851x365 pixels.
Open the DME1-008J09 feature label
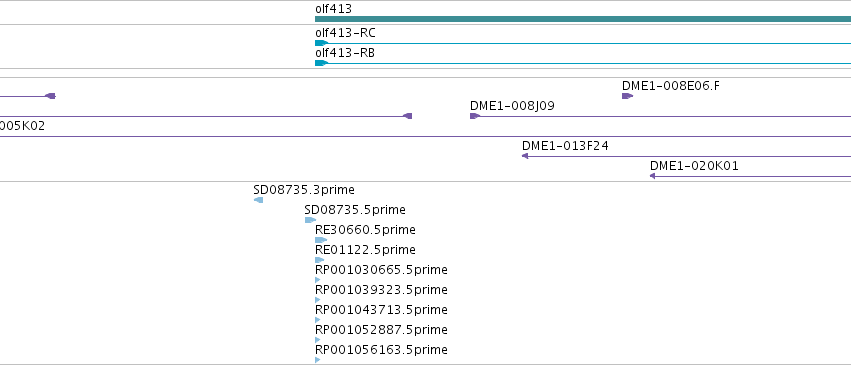(512, 106)
